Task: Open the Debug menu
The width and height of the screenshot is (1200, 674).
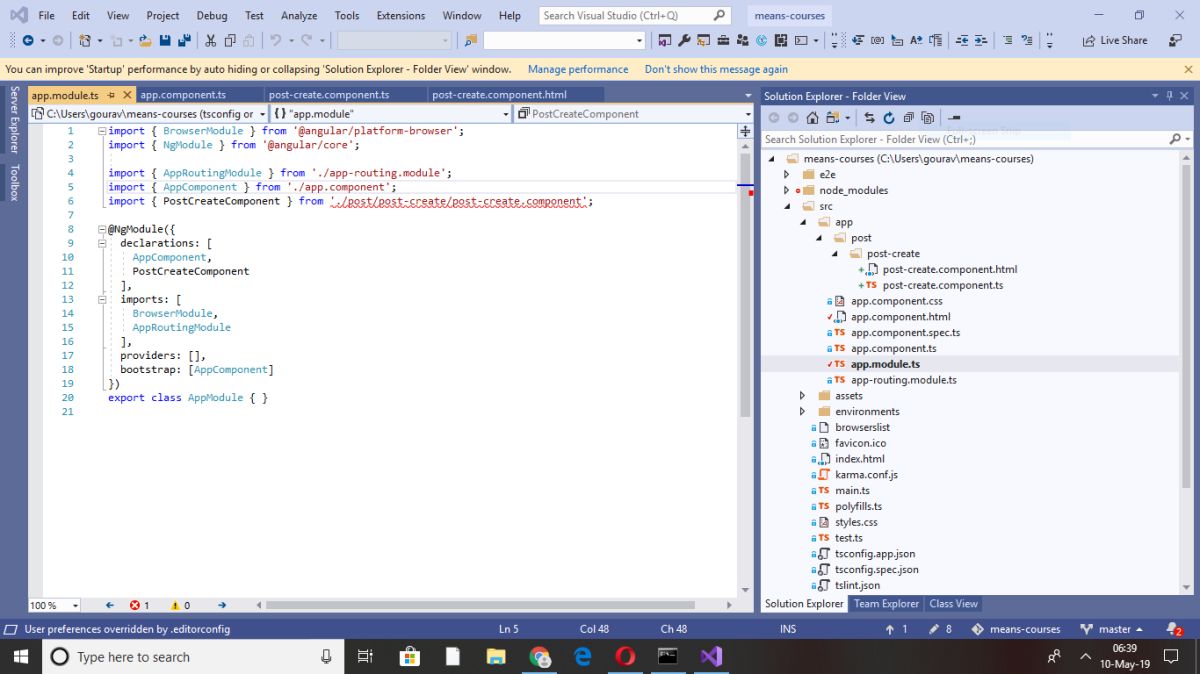Action: (212, 15)
